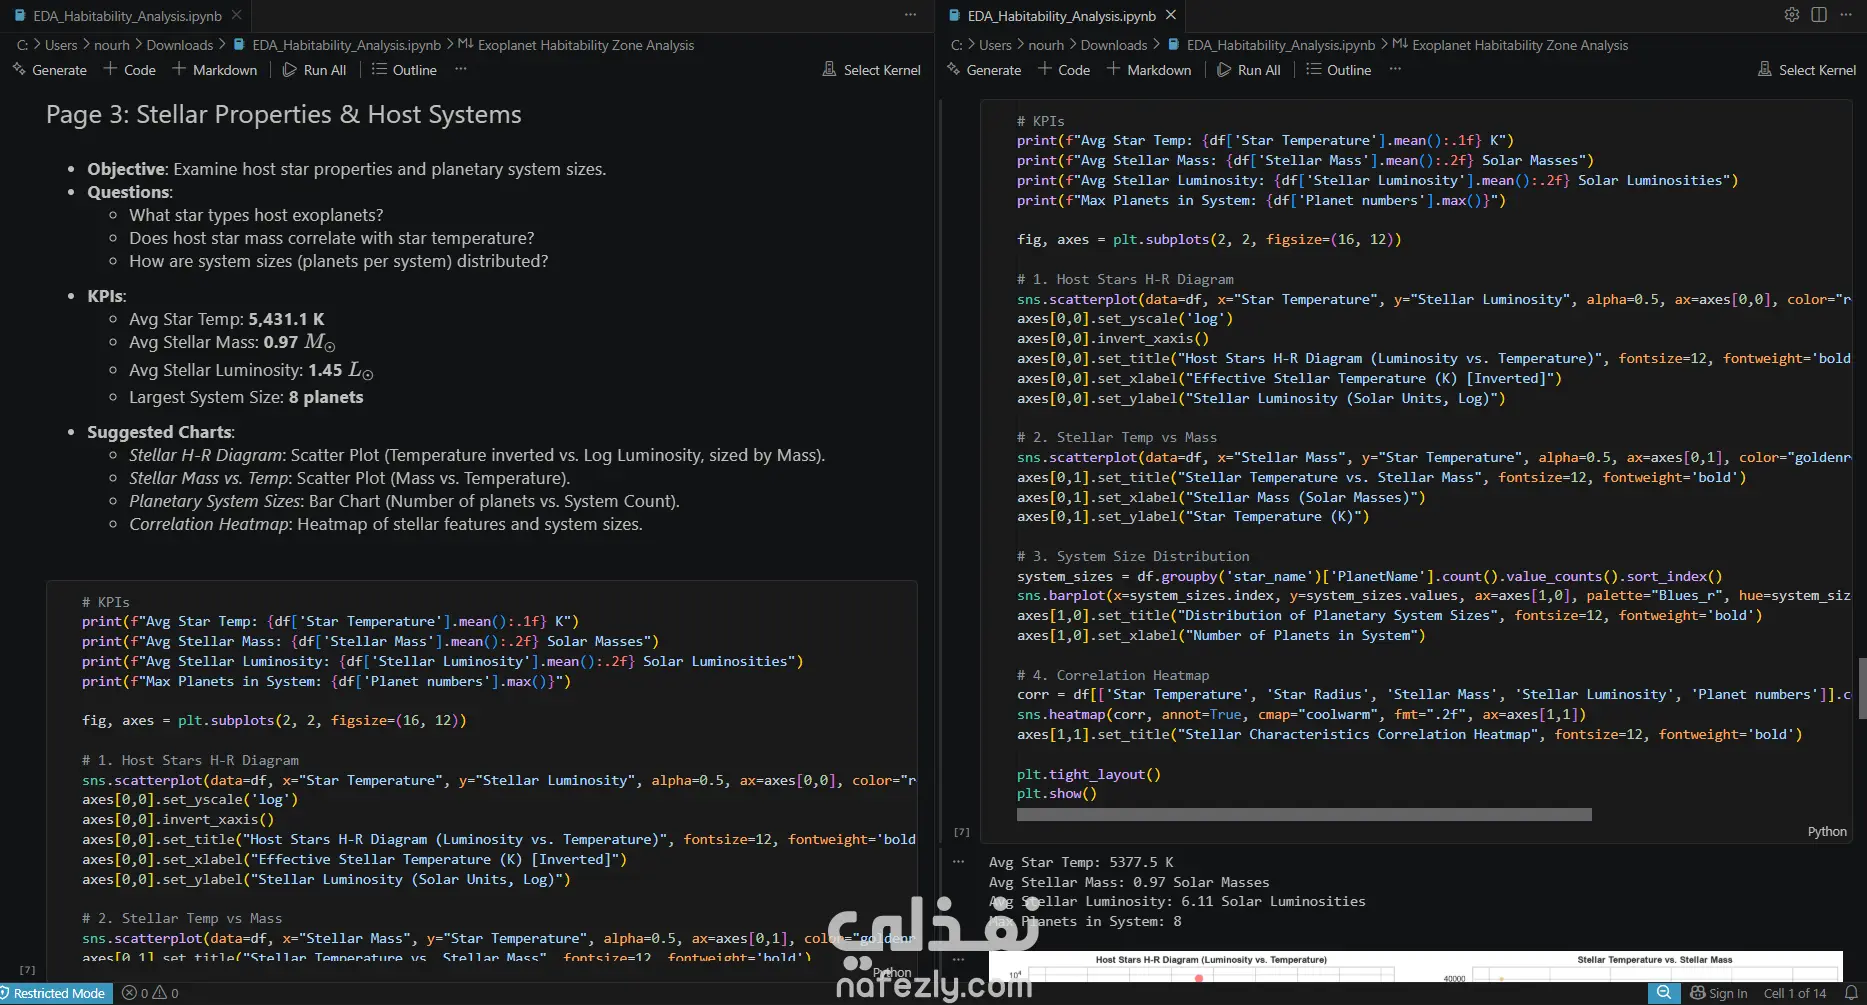Image resolution: width=1867 pixels, height=1005 pixels.
Task: Close the right EDA_Habitability_Analysis.ipynb tab
Action: point(1171,15)
